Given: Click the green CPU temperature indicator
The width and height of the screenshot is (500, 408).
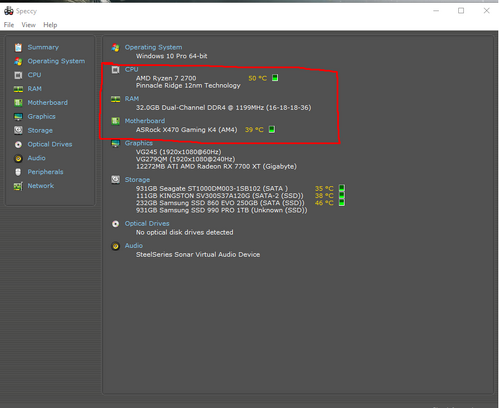Looking at the screenshot, I should [275, 78].
